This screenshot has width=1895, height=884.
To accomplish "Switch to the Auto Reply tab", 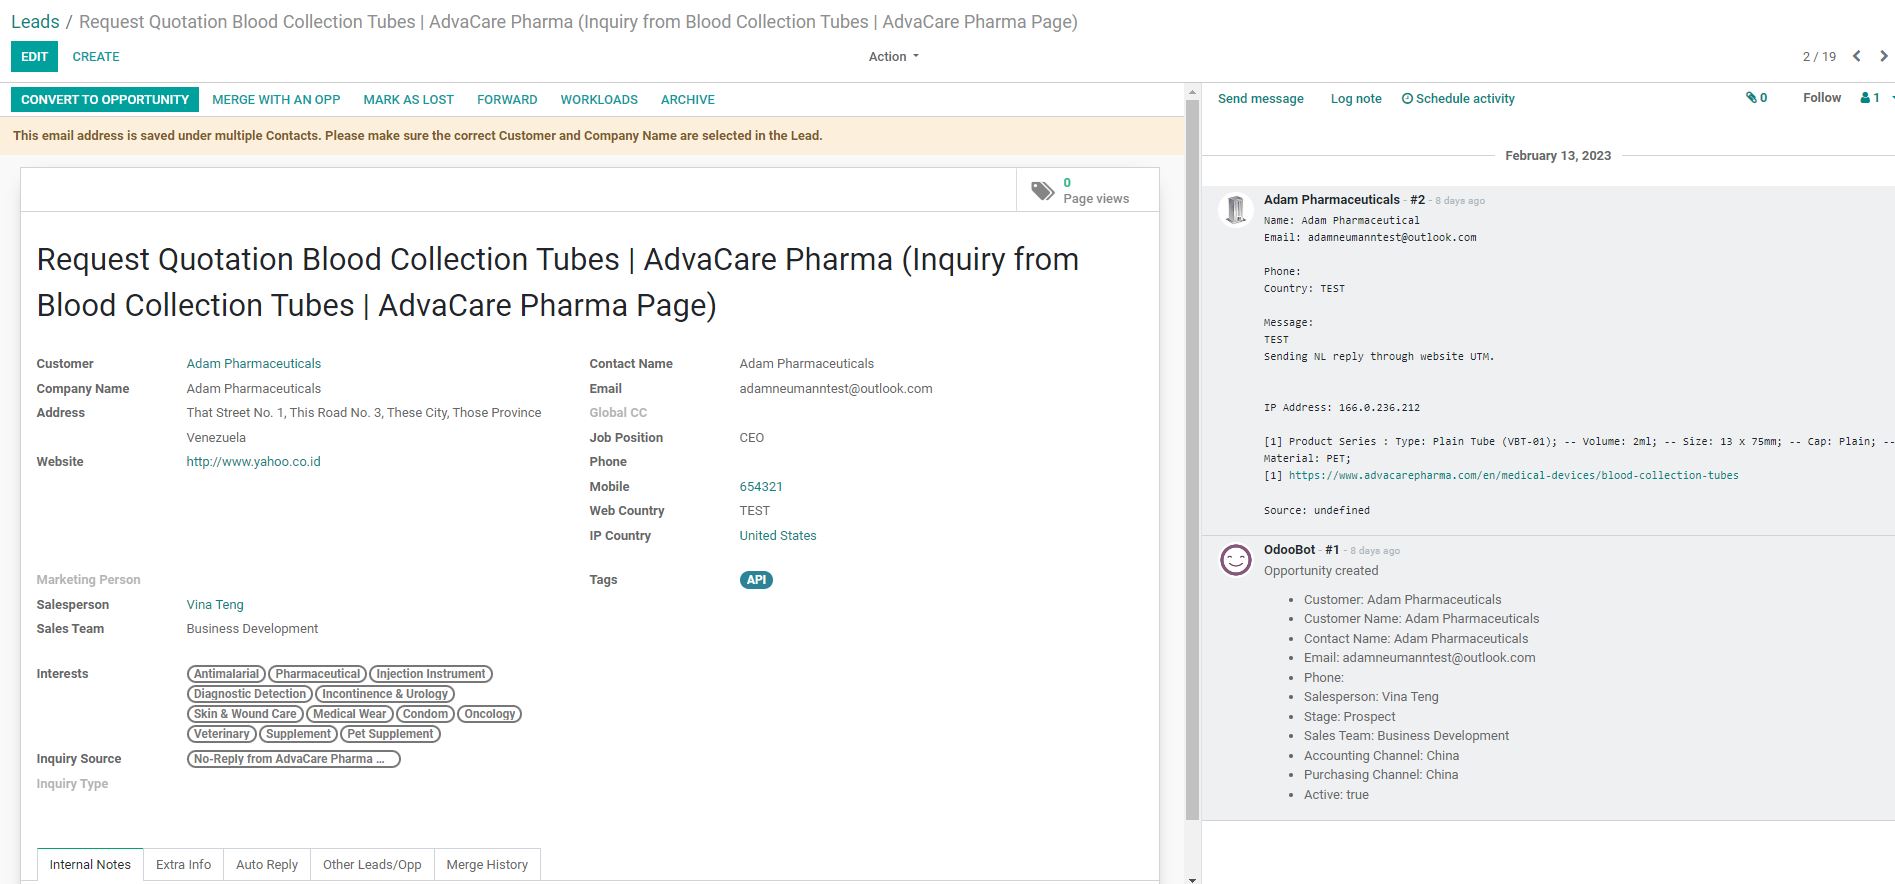I will 267,865.
